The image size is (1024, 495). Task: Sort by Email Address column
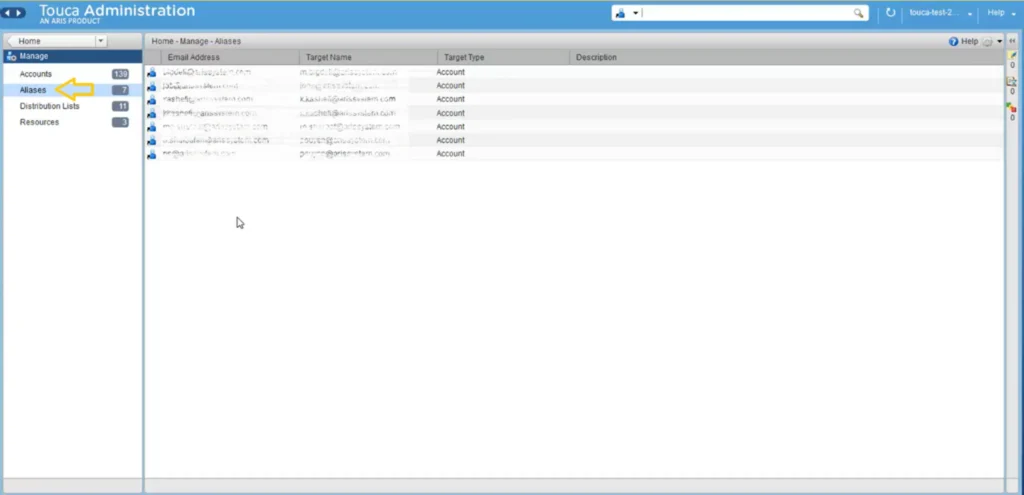(229, 57)
